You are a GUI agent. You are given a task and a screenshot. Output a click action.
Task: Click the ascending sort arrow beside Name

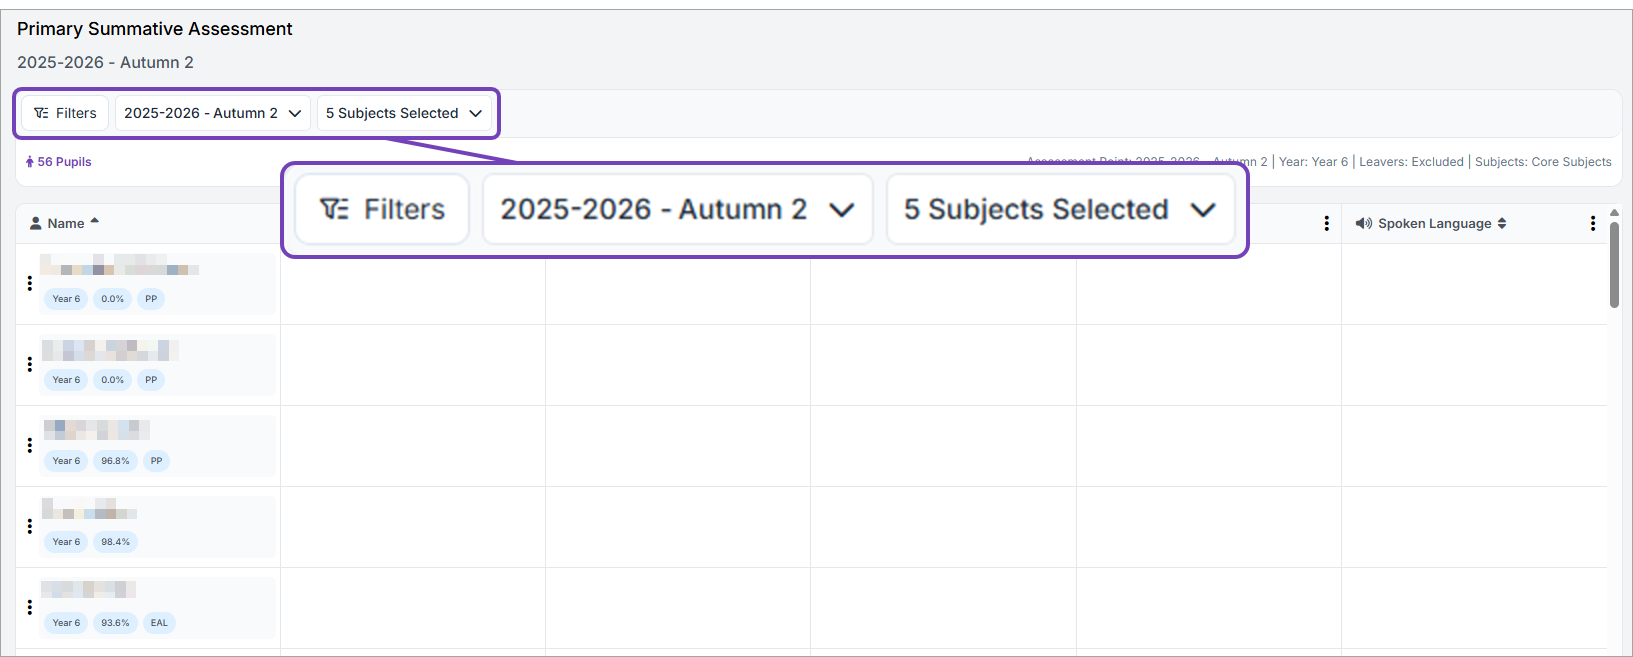coord(95,221)
